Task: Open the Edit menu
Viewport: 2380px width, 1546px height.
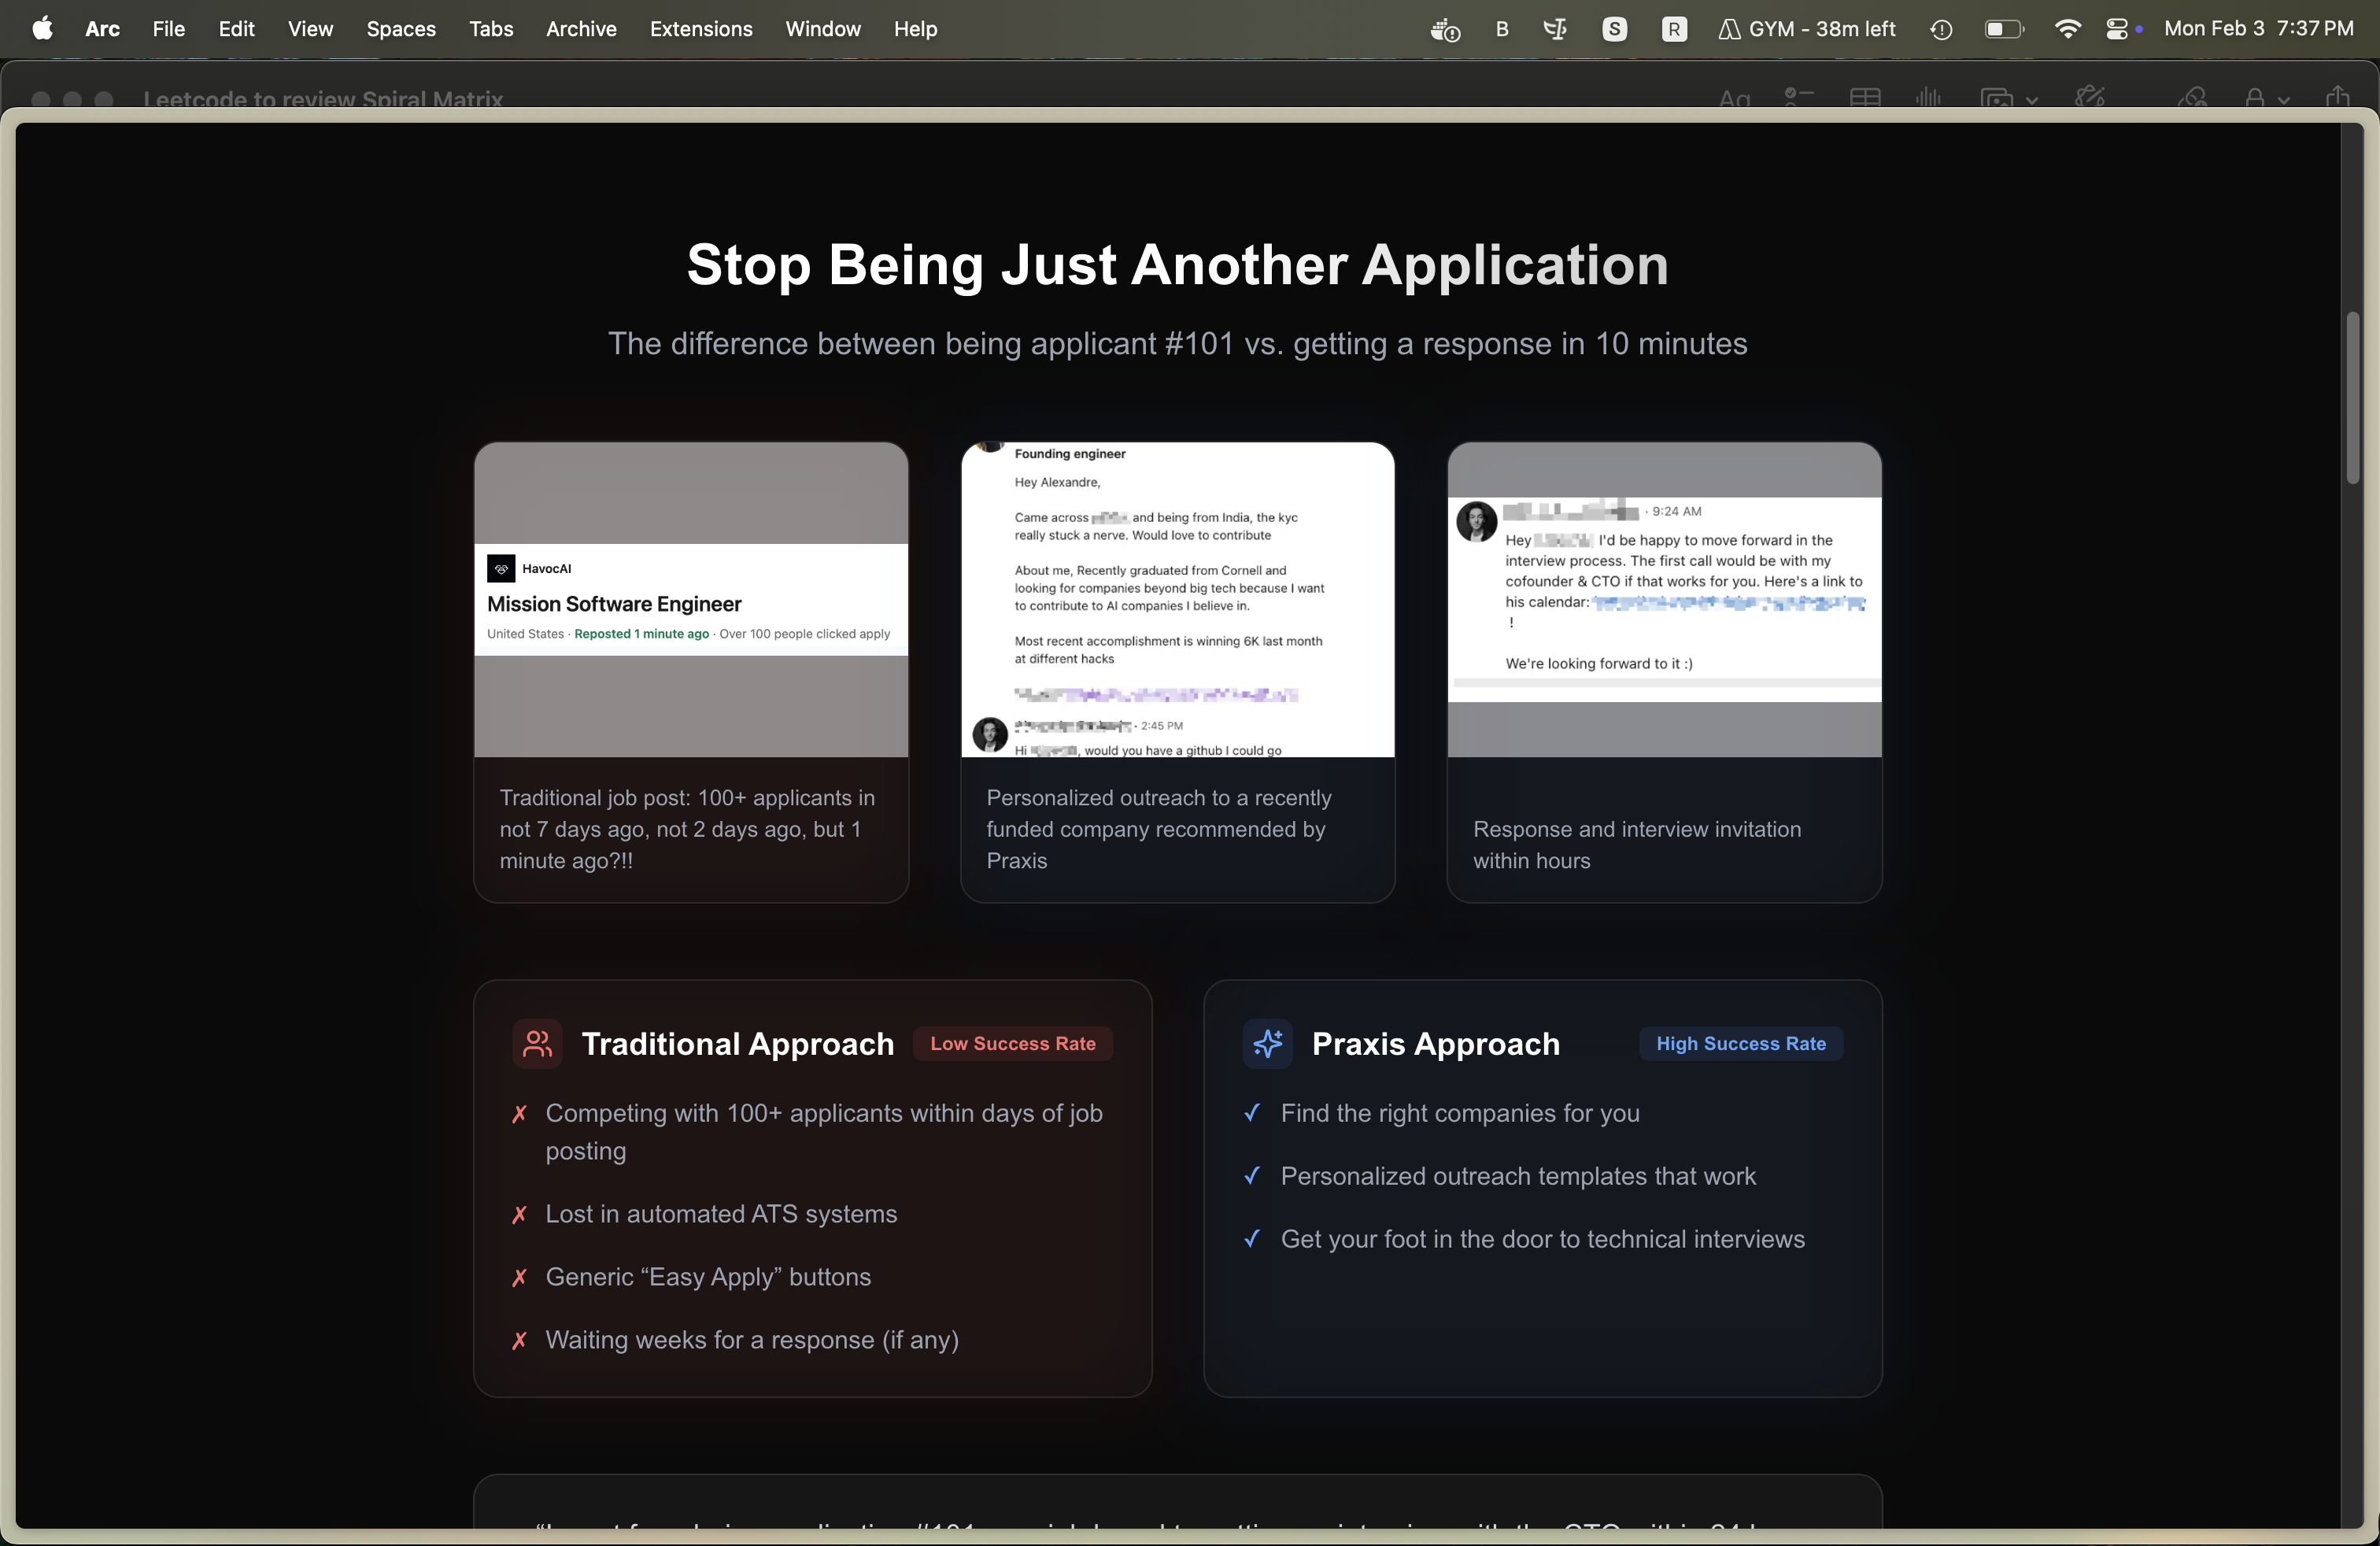Action: [236, 29]
